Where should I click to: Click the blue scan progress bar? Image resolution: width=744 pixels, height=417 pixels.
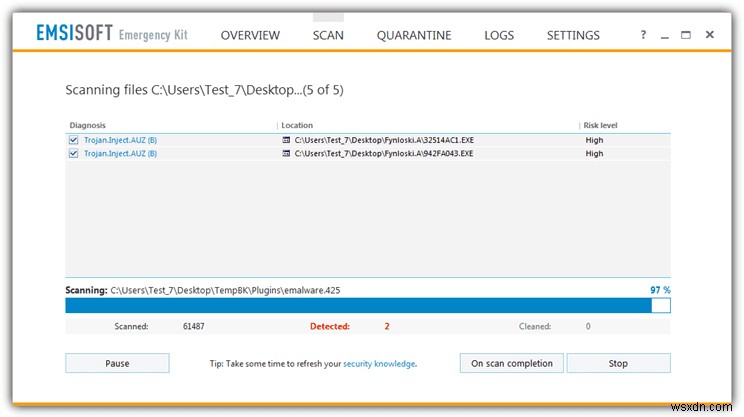[368, 306]
